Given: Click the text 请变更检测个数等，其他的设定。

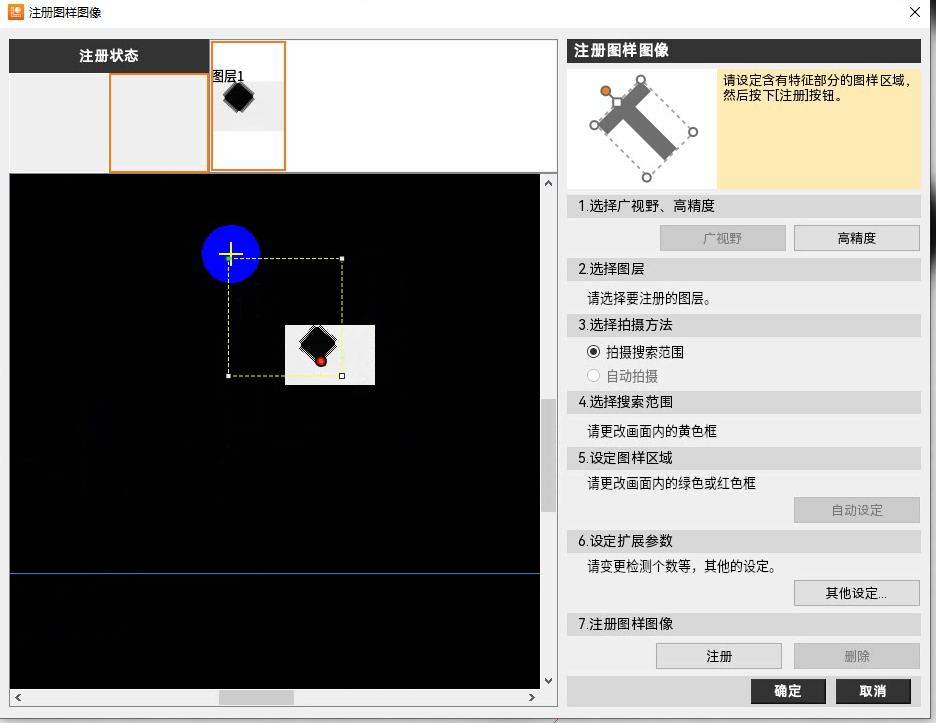Looking at the screenshot, I should (x=682, y=566).
